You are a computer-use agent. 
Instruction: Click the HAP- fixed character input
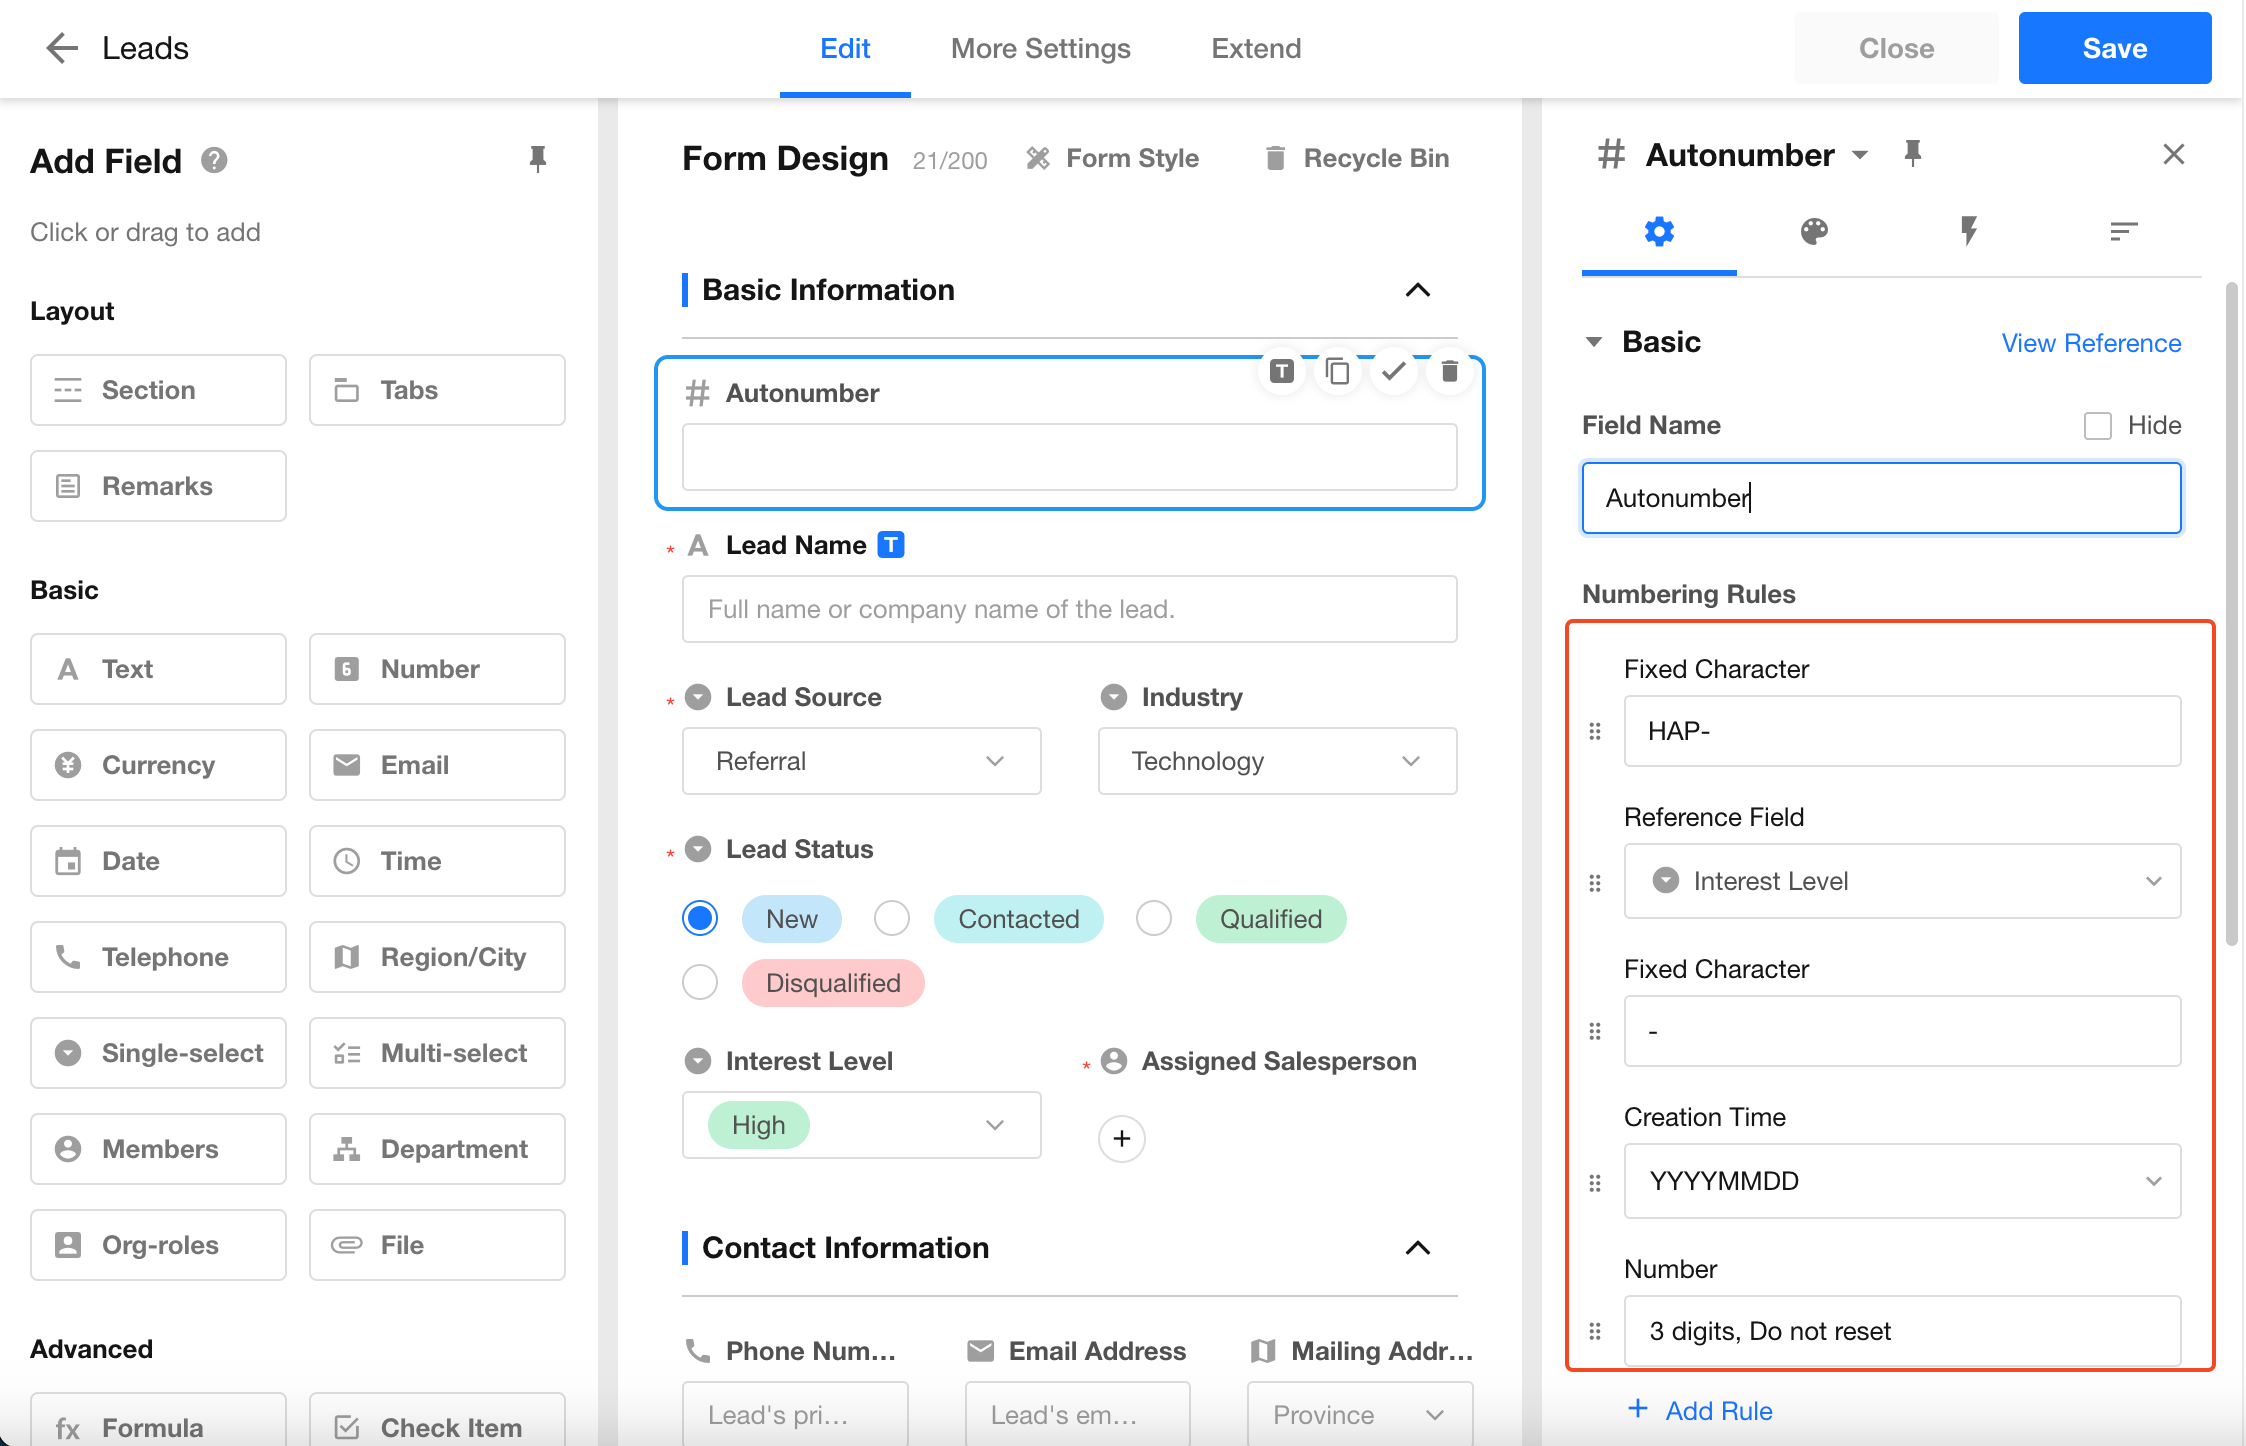[1902, 731]
